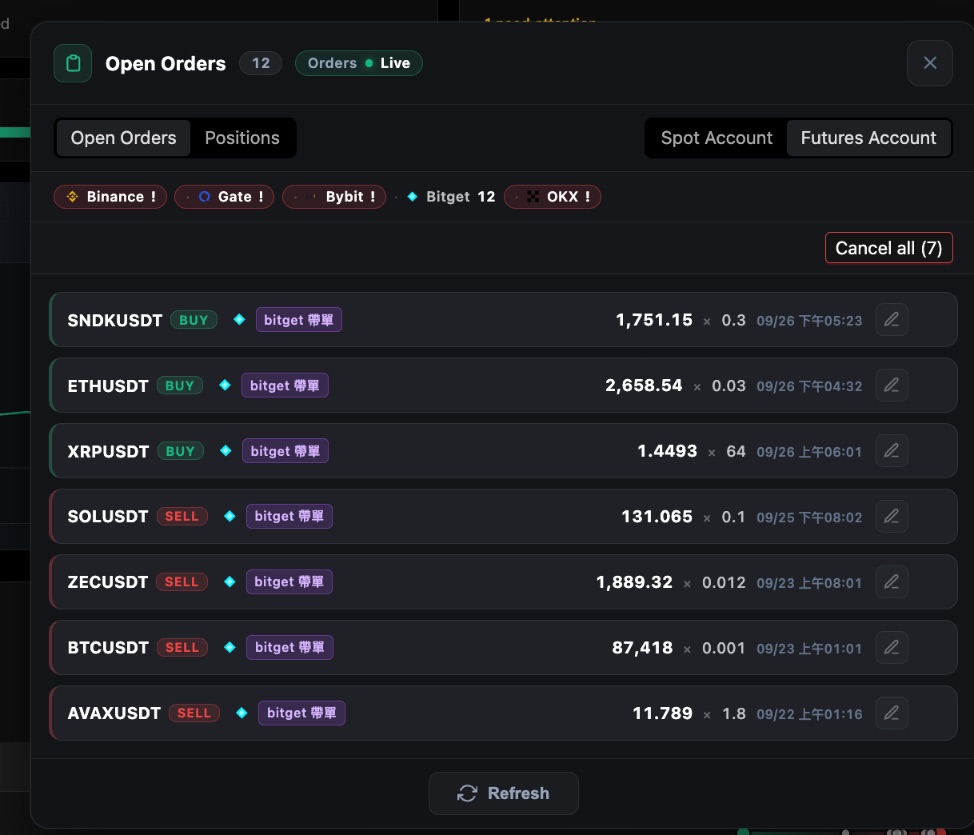Image resolution: width=974 pixels, height=835 pixels.
Task: Click the Bitget diamond icon in ZECUSDT row
Action: pyautogui.click(x=229, y=582)
